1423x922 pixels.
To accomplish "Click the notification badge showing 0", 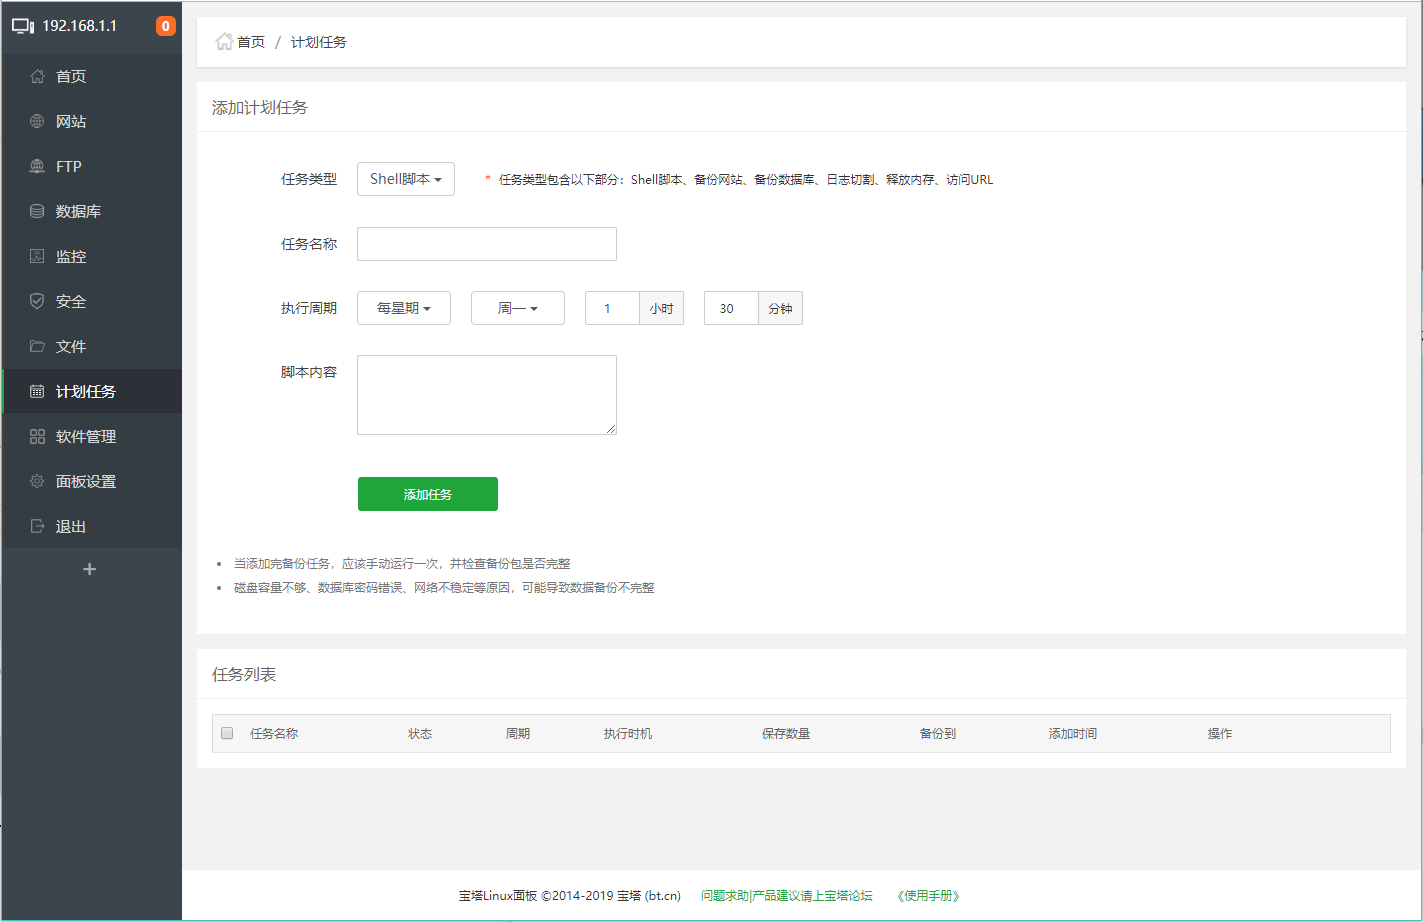I will tap(165, 26).
